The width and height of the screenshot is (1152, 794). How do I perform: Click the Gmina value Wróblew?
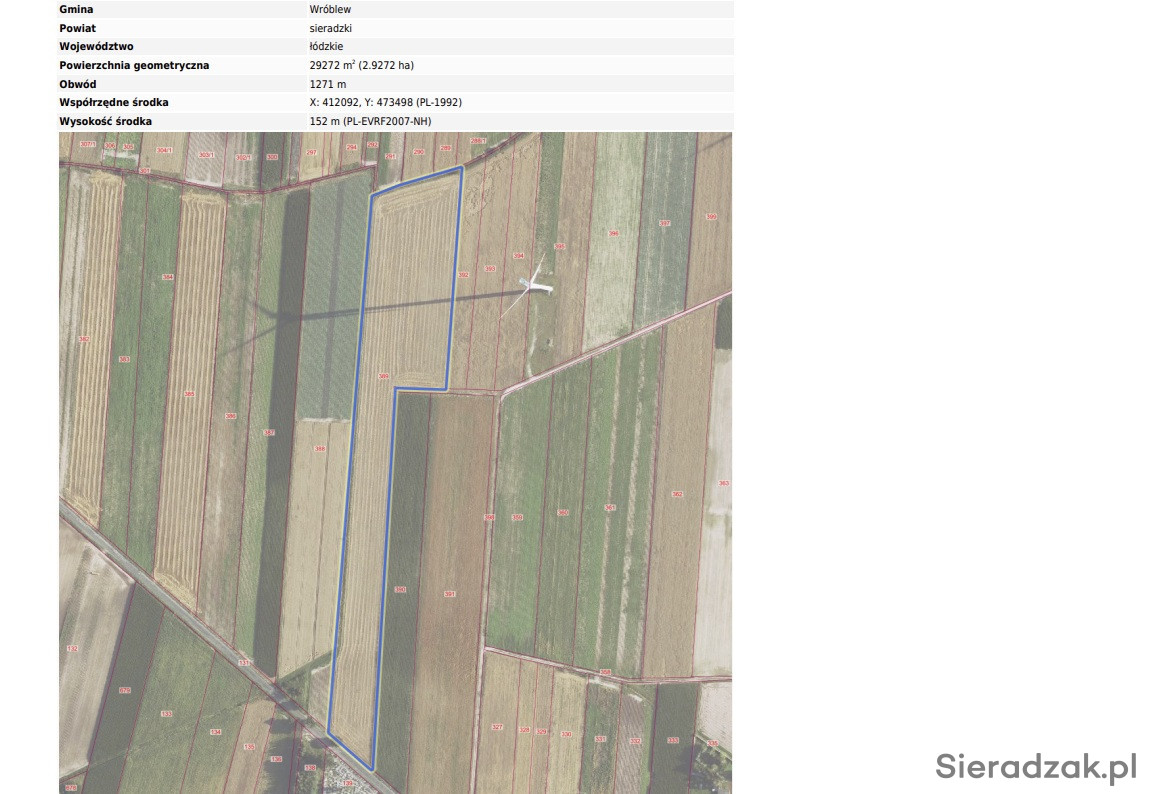pyautogui.click(x=330, y=9)
